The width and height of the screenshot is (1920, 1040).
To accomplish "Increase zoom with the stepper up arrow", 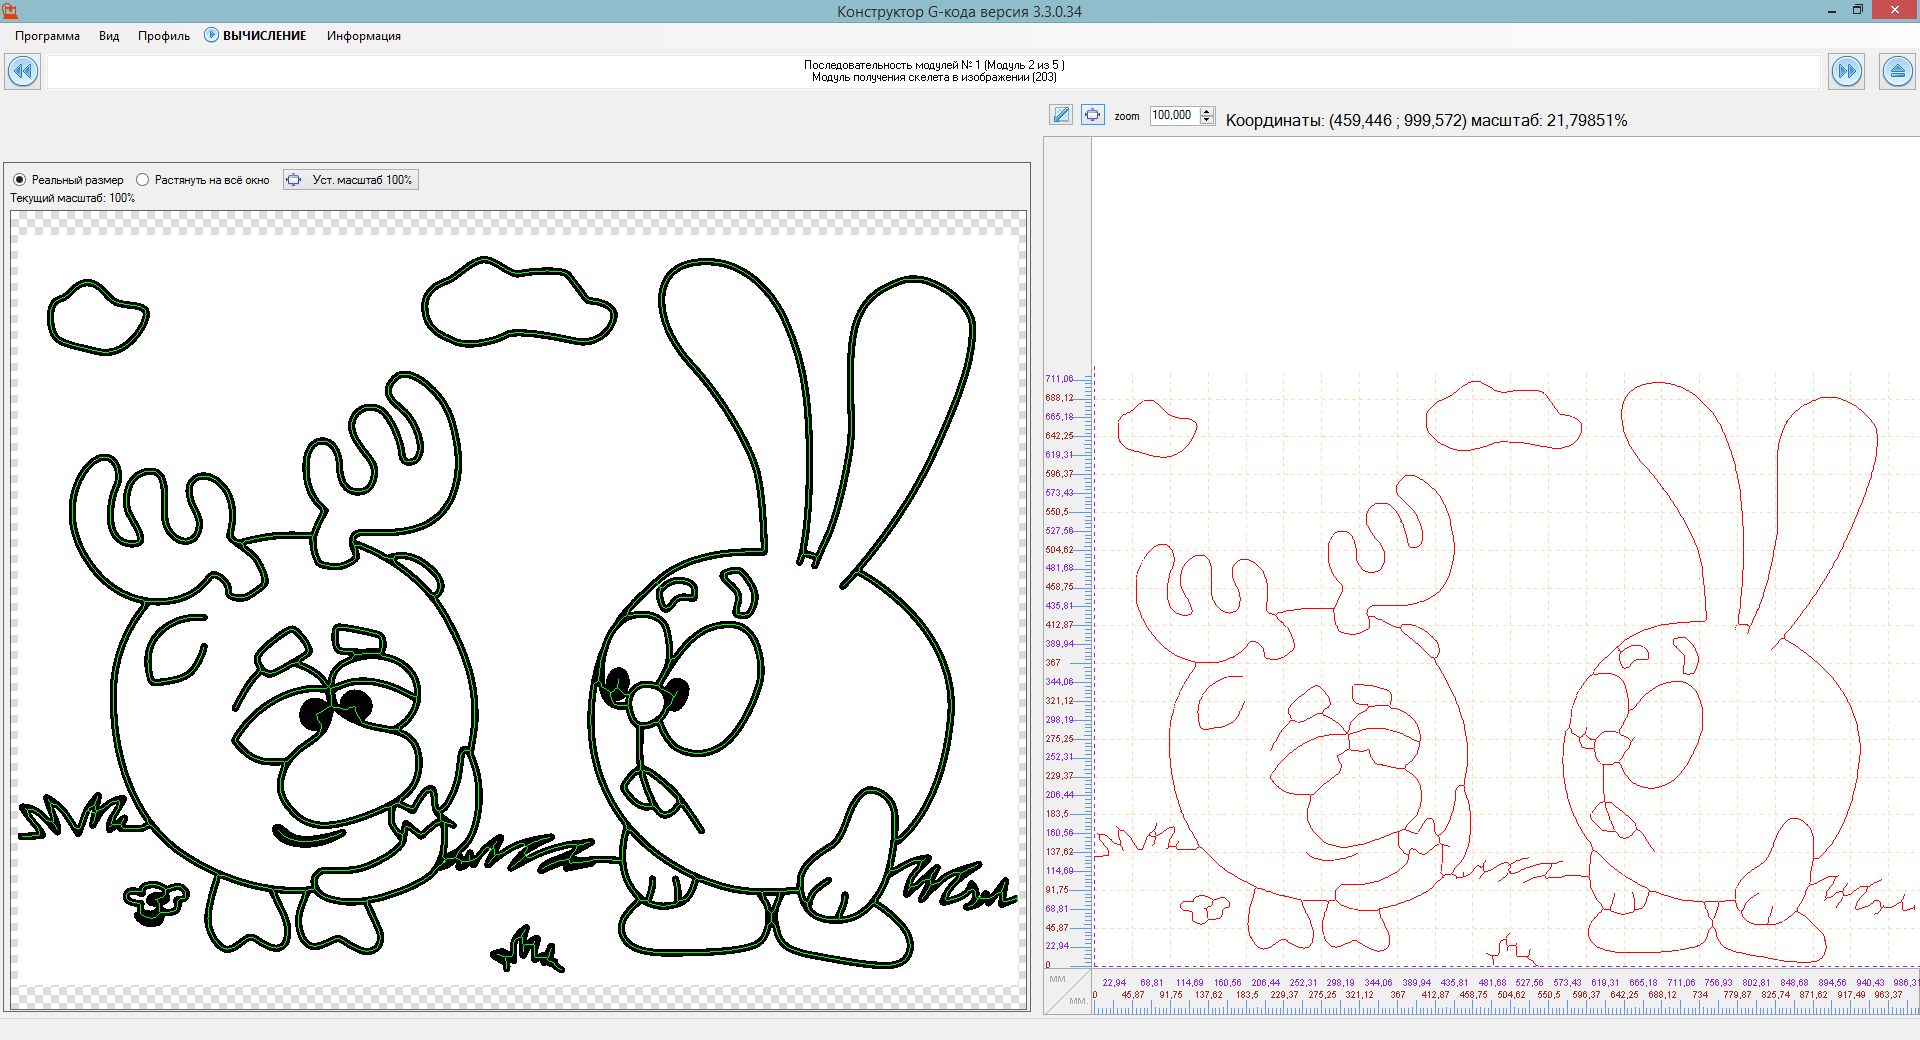I will pyautogui.click(x=1207, y=111).
